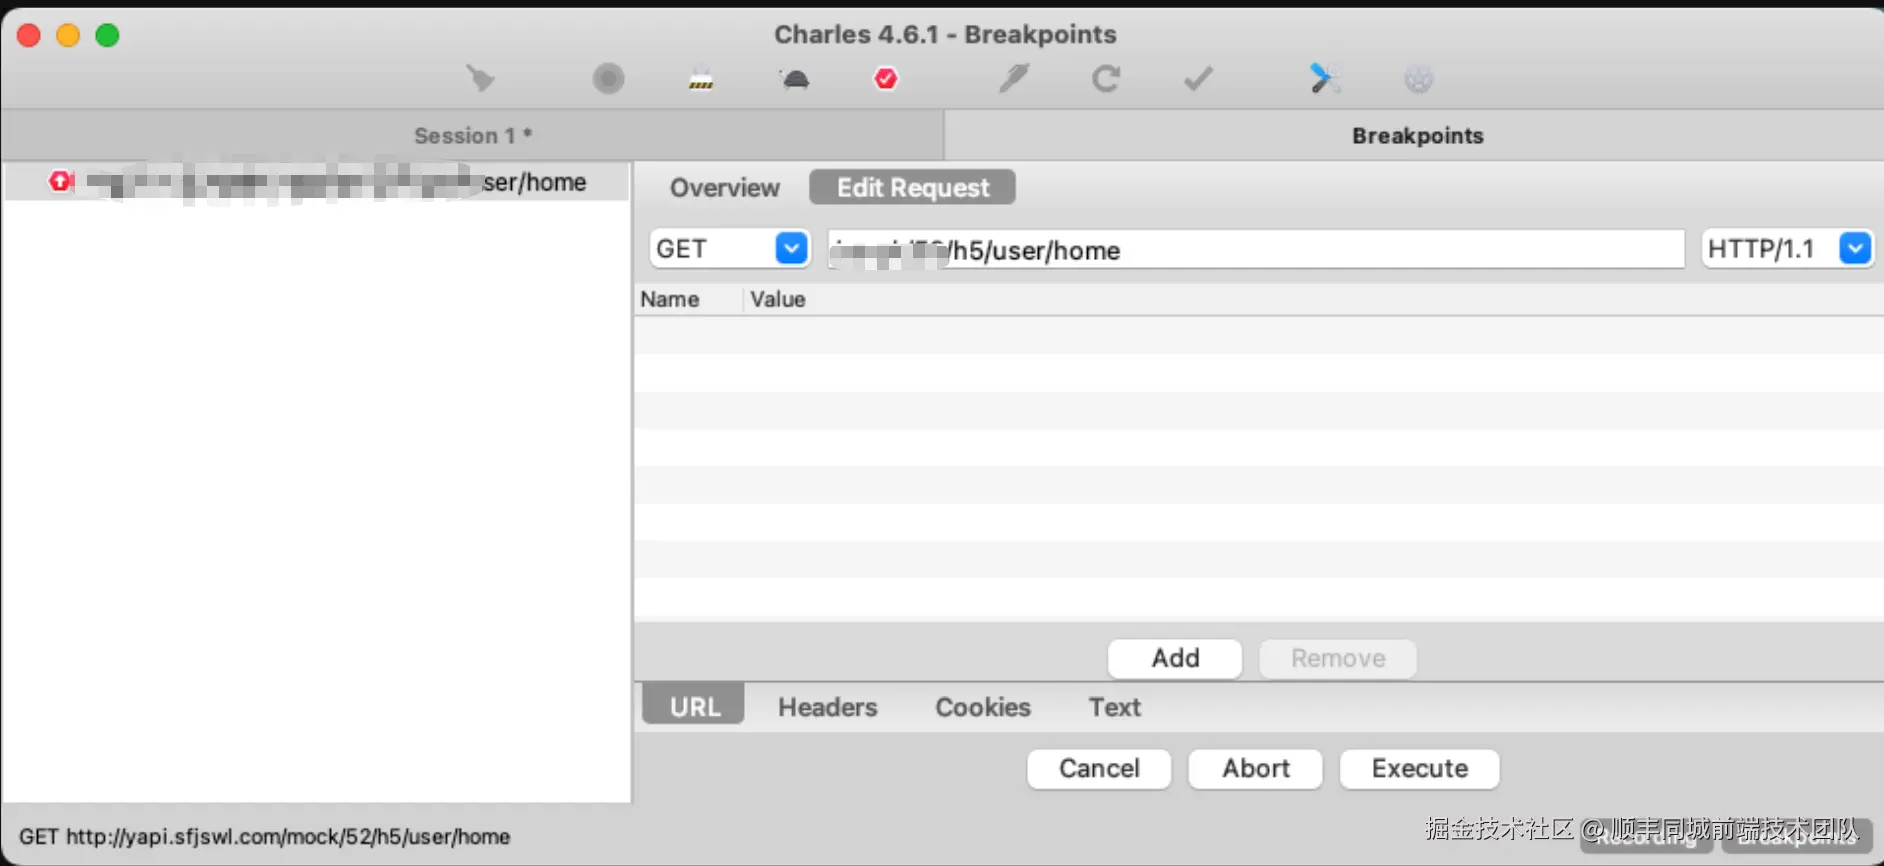Validate the request with the checkmark icon

tap(1198, 78)
